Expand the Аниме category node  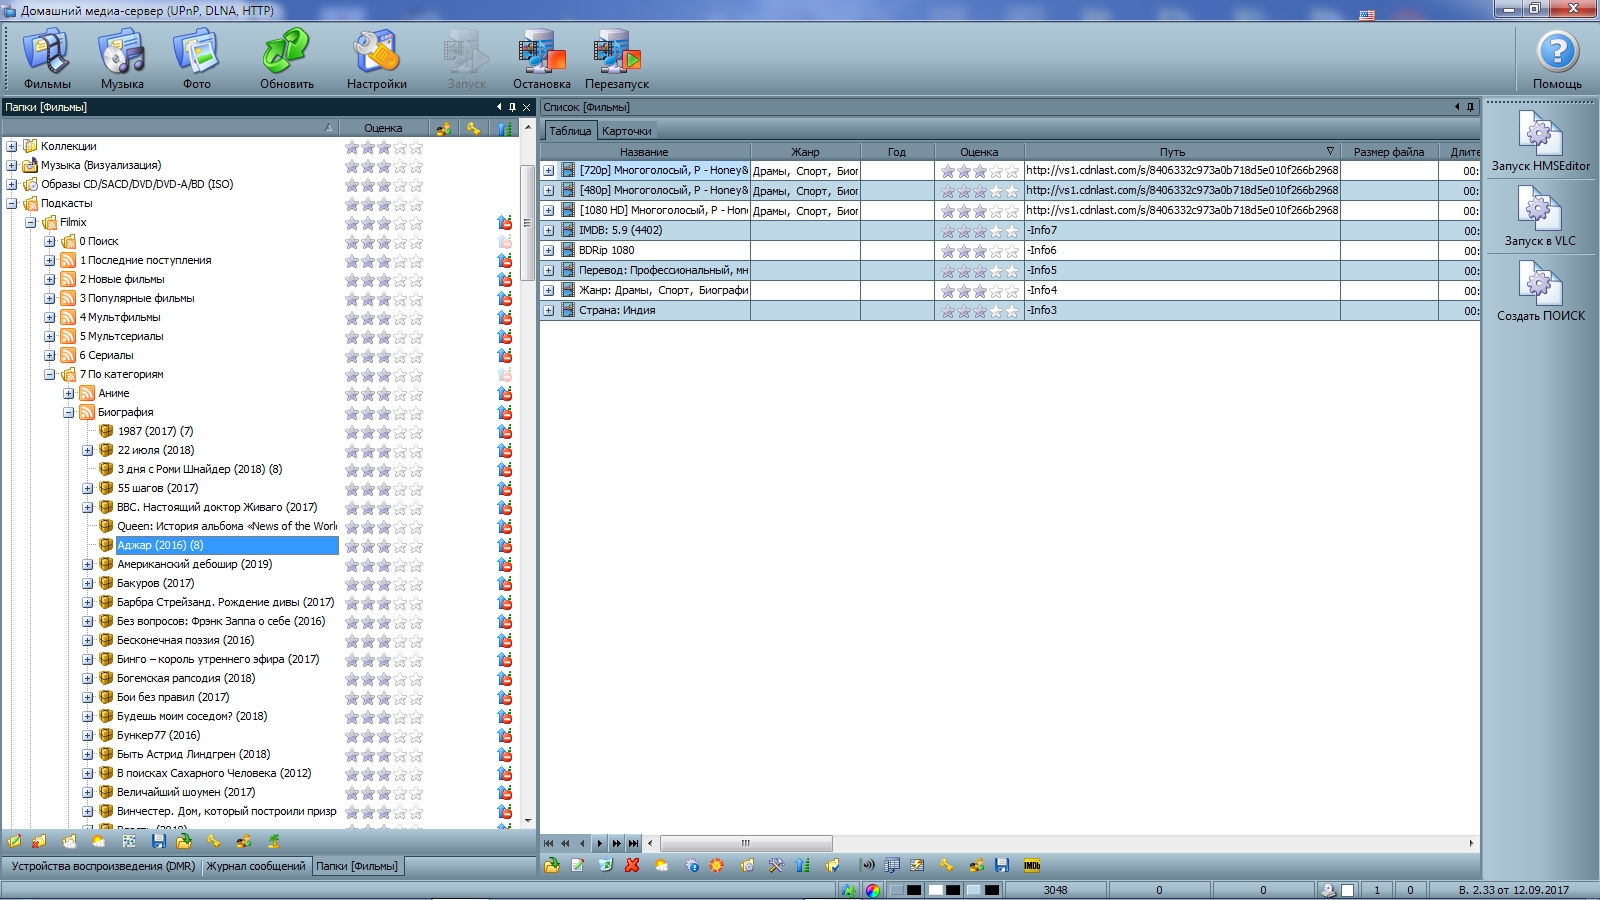pyautogui.click(x=69, y=394)
